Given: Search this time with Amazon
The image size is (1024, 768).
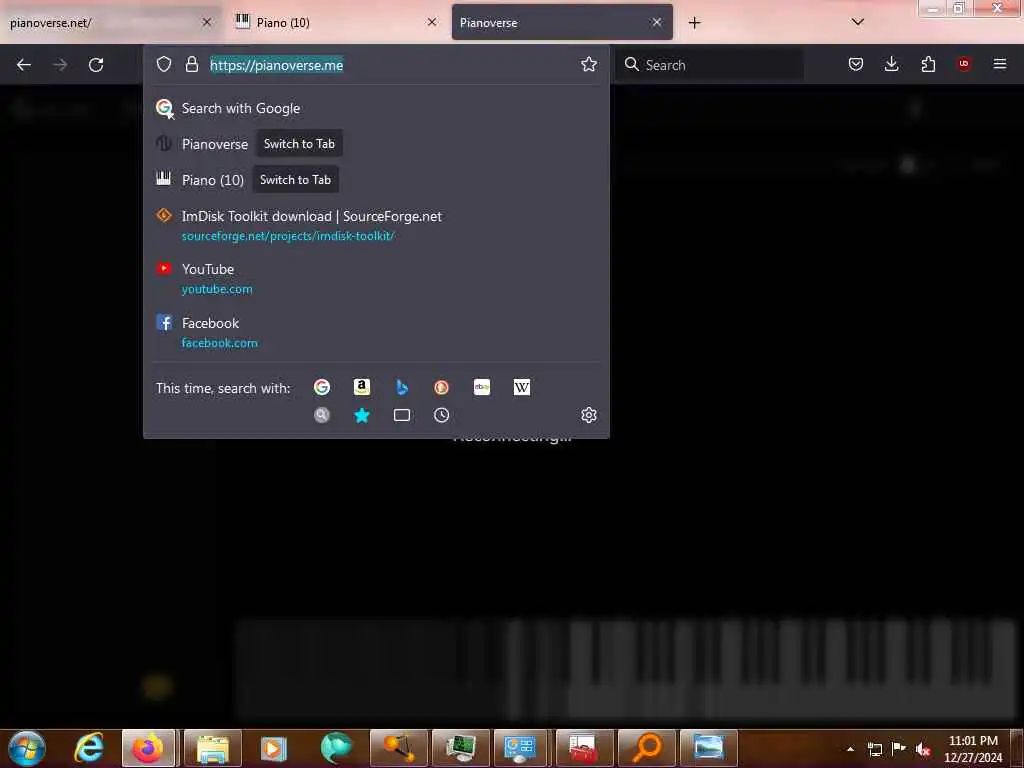Looking at the screenshot, I should (x=361, y=387).
